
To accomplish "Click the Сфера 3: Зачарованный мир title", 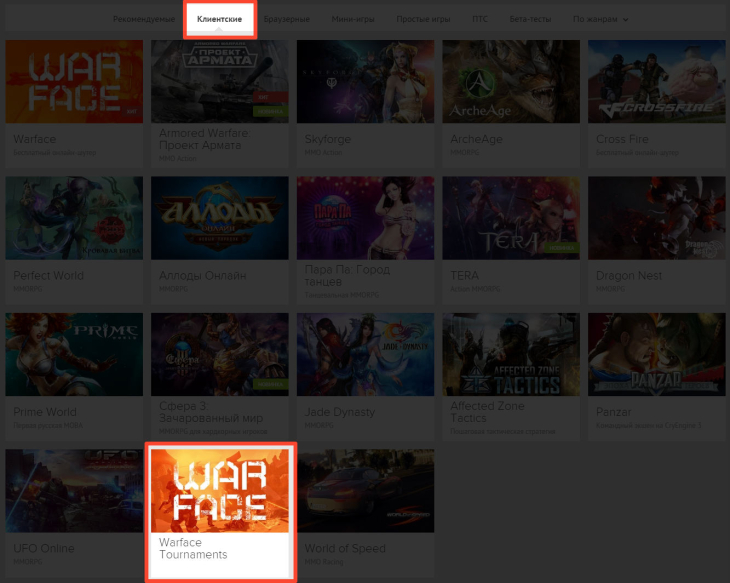I will [211, 412].
